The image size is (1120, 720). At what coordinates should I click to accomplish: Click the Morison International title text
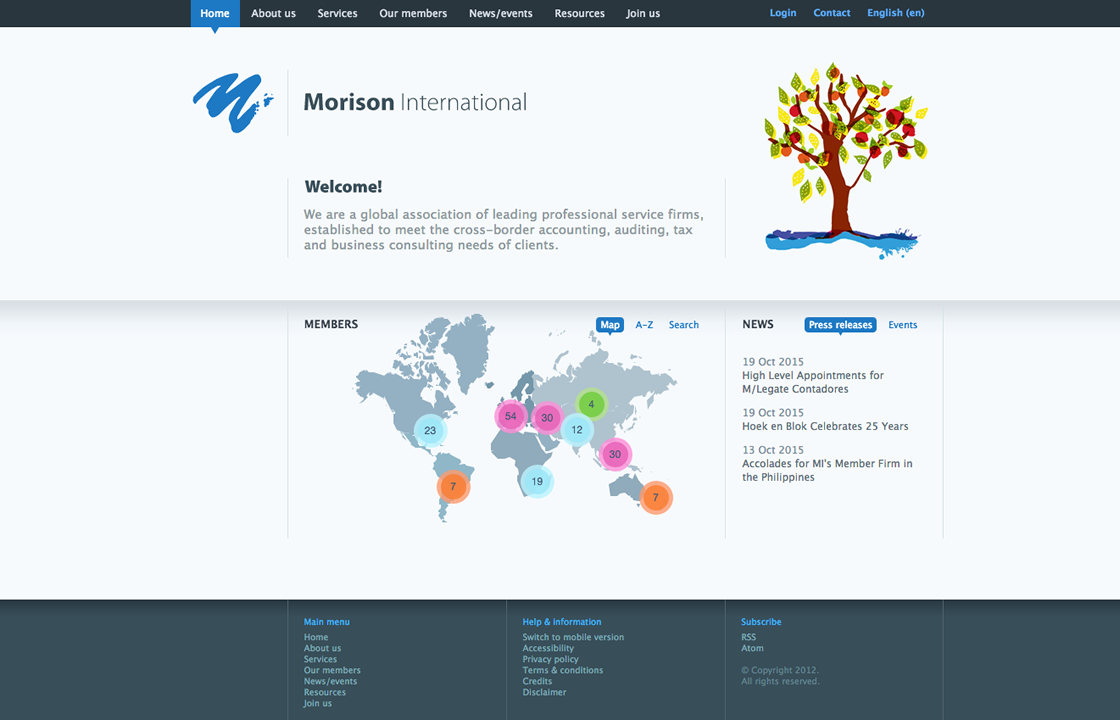[415, 102]
